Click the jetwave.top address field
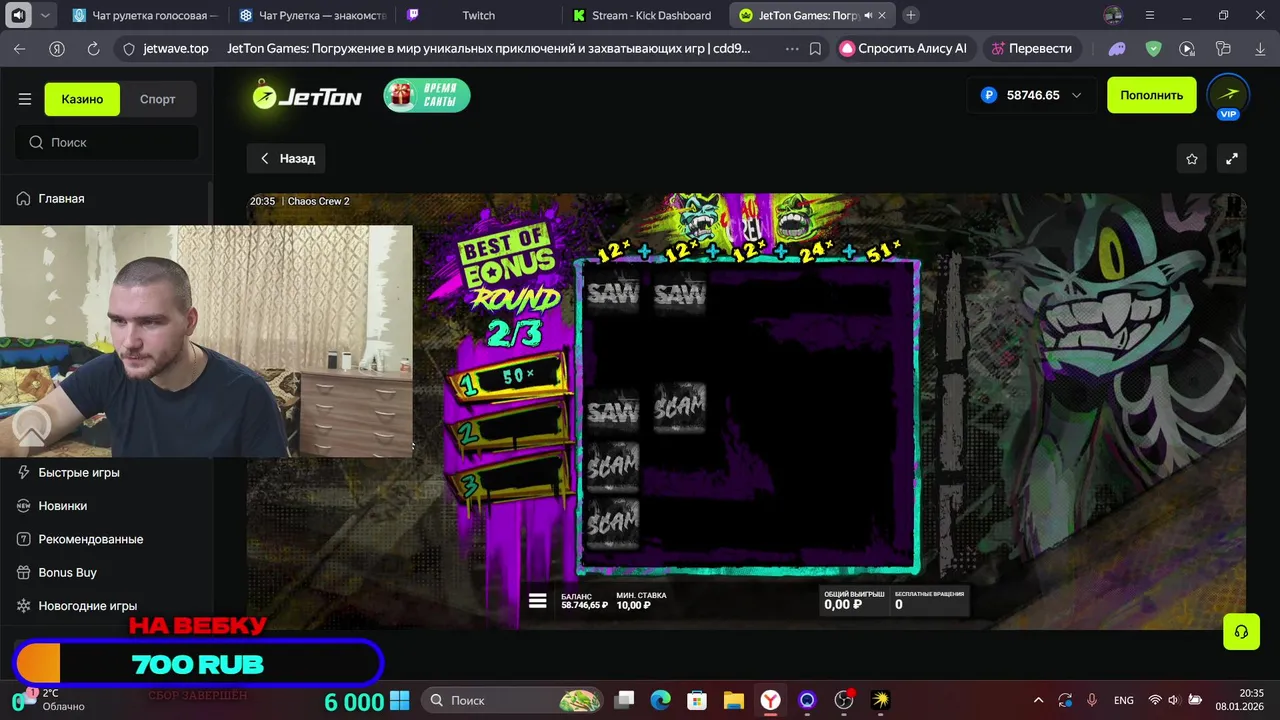The width and height of the screenshot is (1280, 720). tap(176, 48)
